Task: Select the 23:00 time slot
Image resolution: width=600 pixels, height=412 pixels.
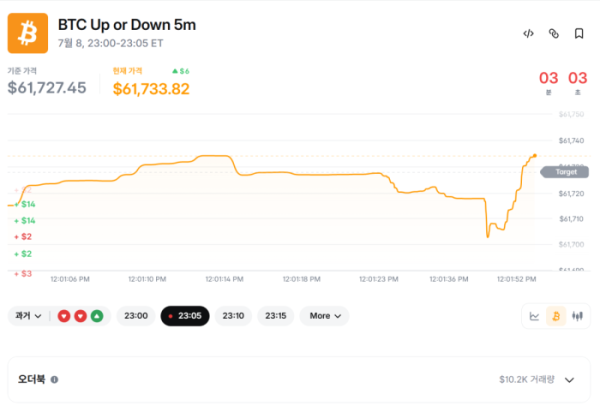Action: click(136, 316)
